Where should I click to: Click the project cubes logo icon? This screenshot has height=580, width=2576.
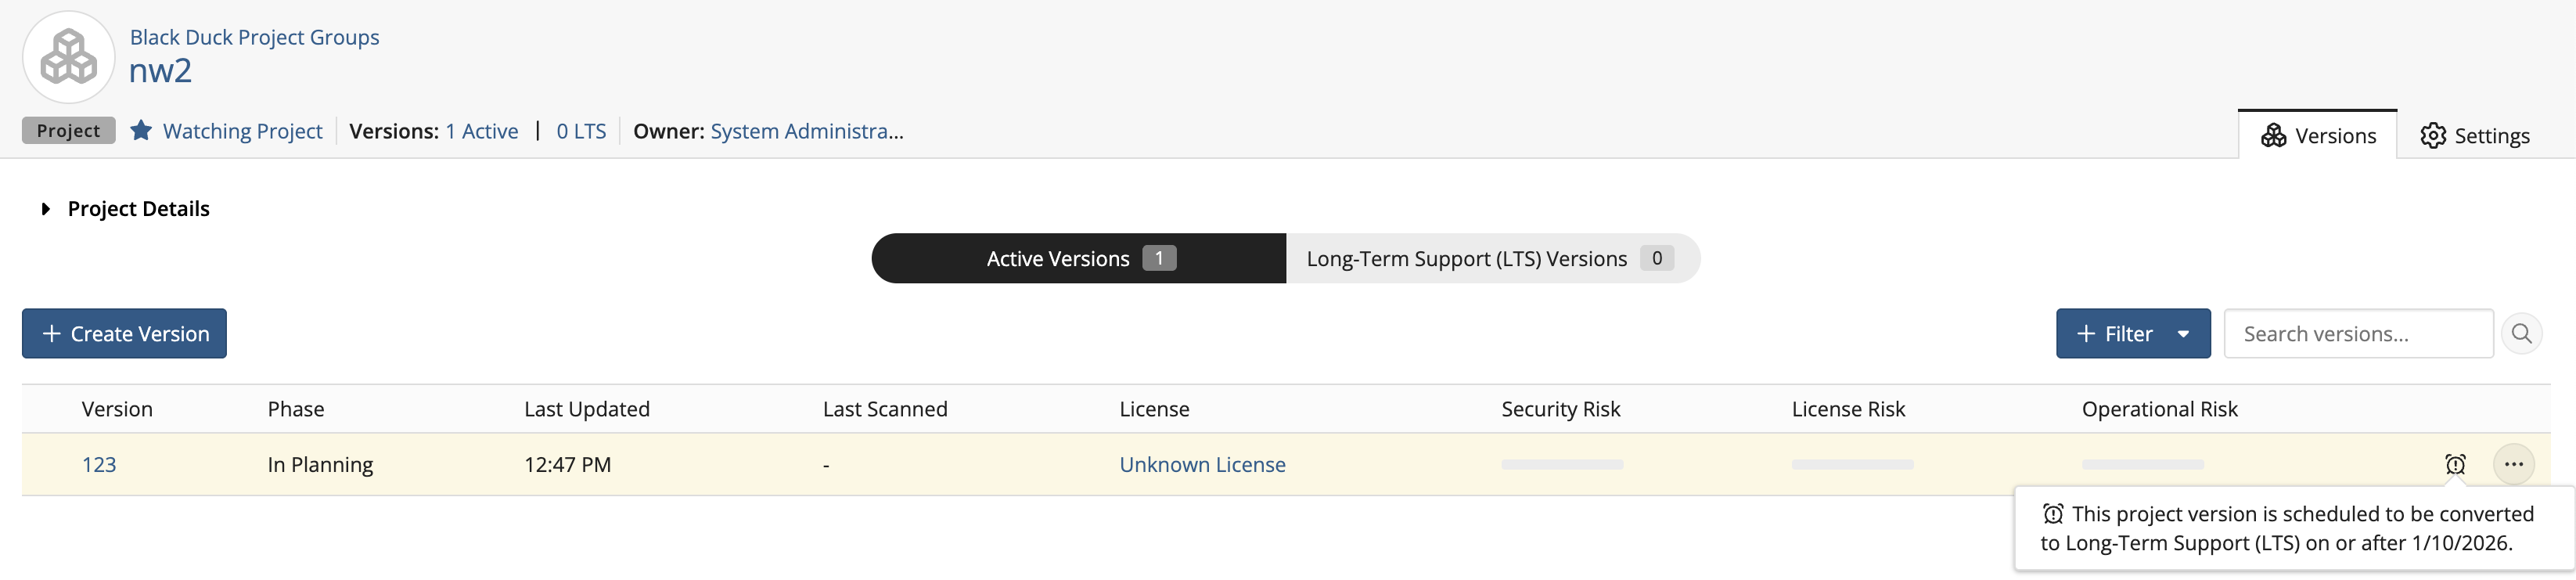[x=68, y=57]
